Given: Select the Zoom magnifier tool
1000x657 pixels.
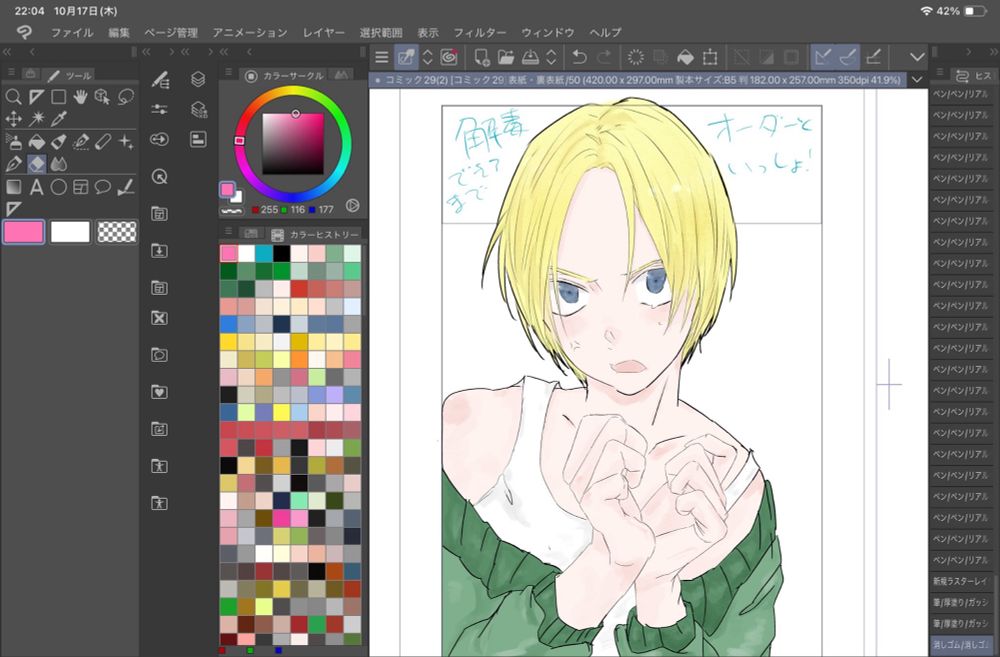Looking at the screenshot, I should tap(13, 97).
